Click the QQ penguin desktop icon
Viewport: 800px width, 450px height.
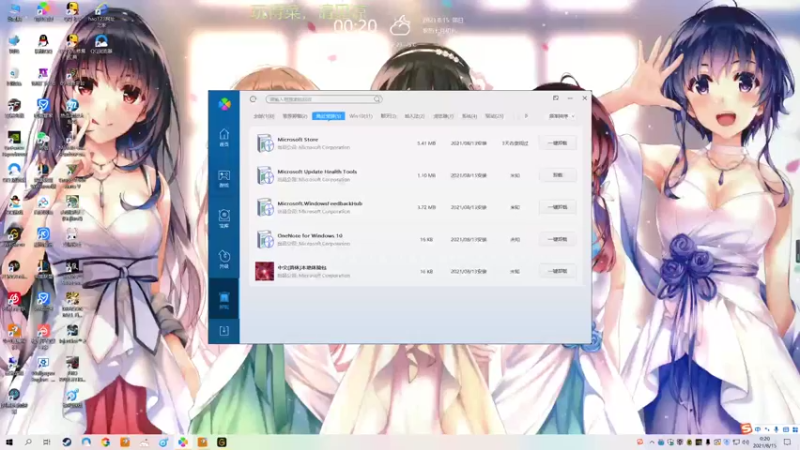43,42
